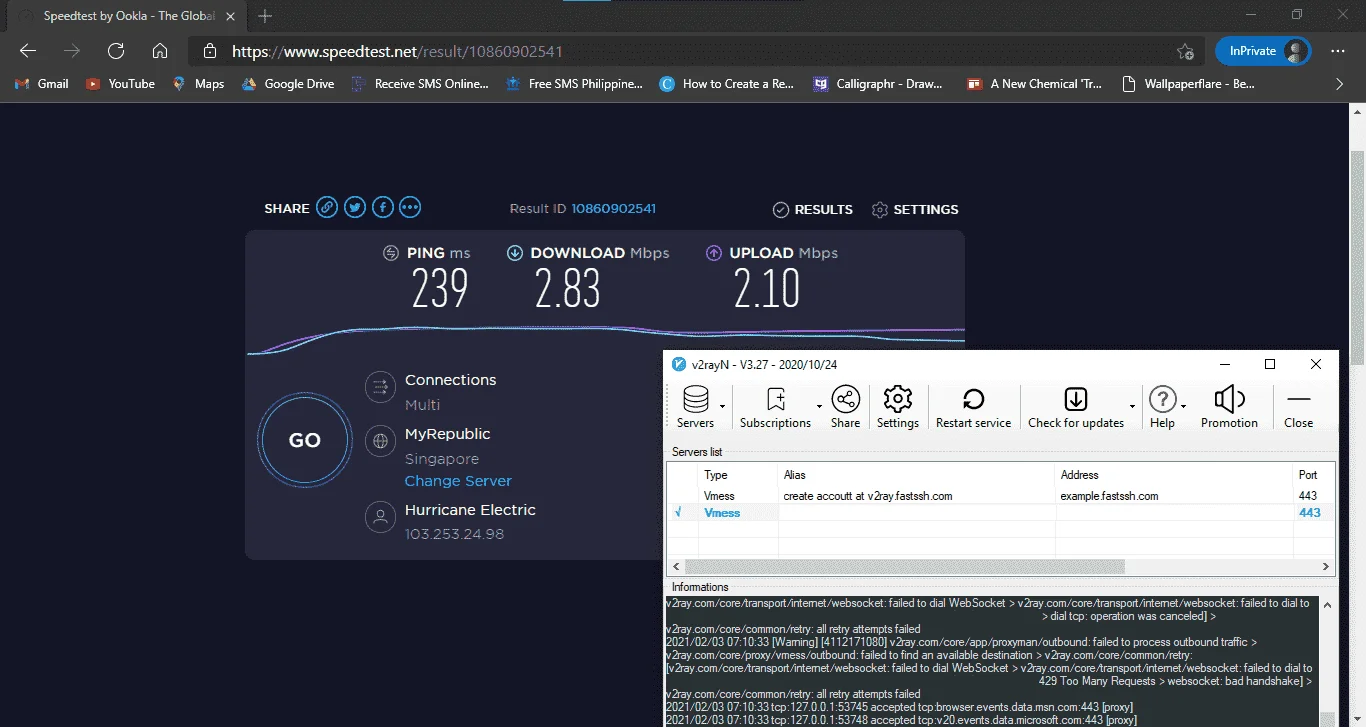
Task: Show more bookmarks with the overflow chevron
Action: coord(1340,84)
